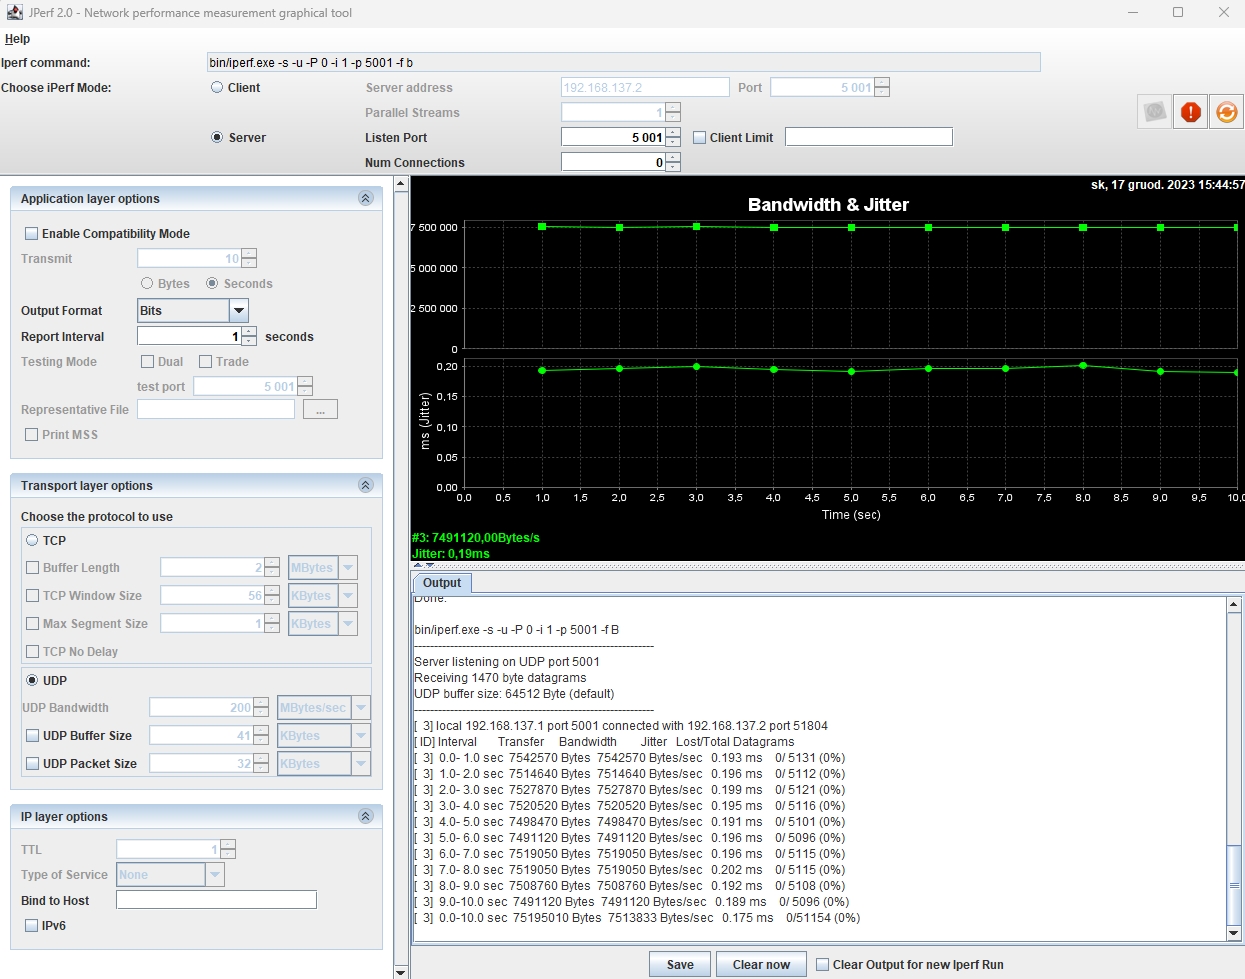The width and height of the screenshot is (1245, 979).
Task: Click the orange Restore Defaults icon
Action: [x=1226, y=112]
